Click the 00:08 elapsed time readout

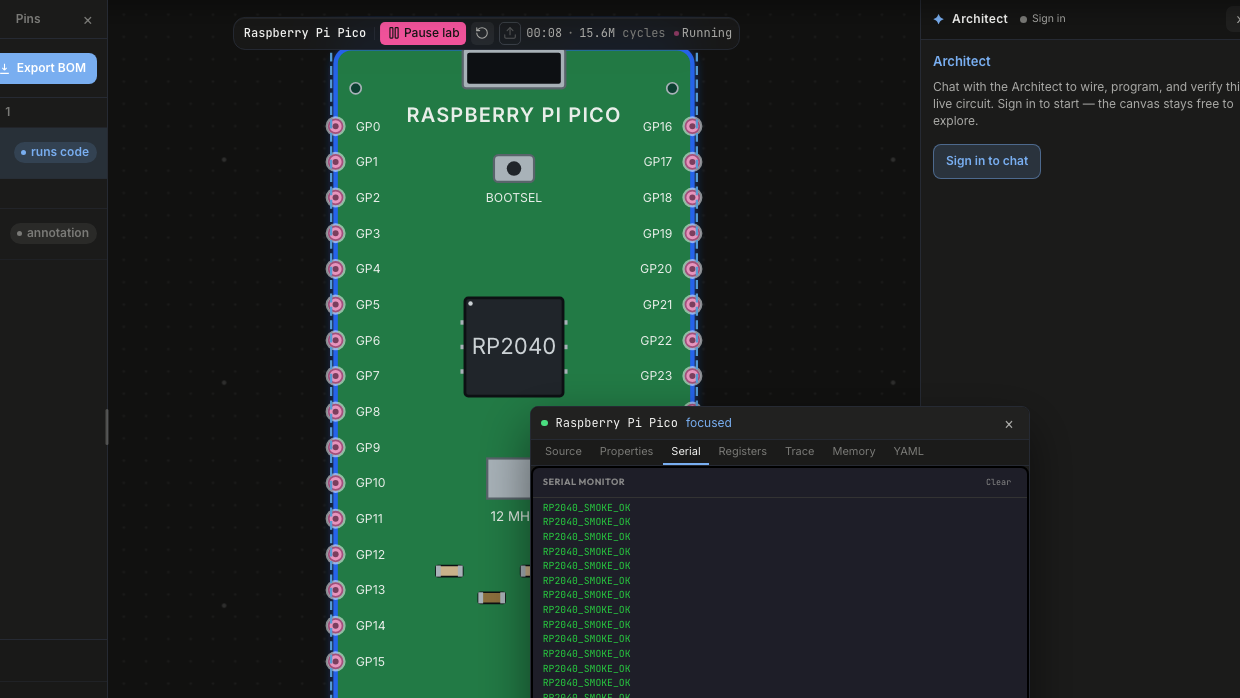(544, 33)
